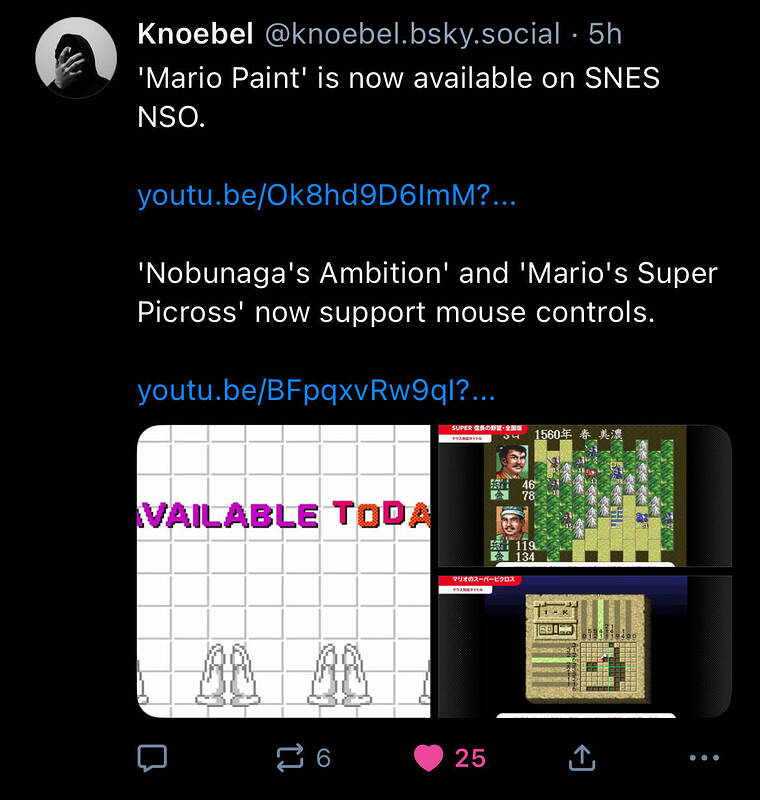Image resolution: width=760 pixels, height=800 pixels.
Task: Click the Knoebel display name
Action: point(195,34)
